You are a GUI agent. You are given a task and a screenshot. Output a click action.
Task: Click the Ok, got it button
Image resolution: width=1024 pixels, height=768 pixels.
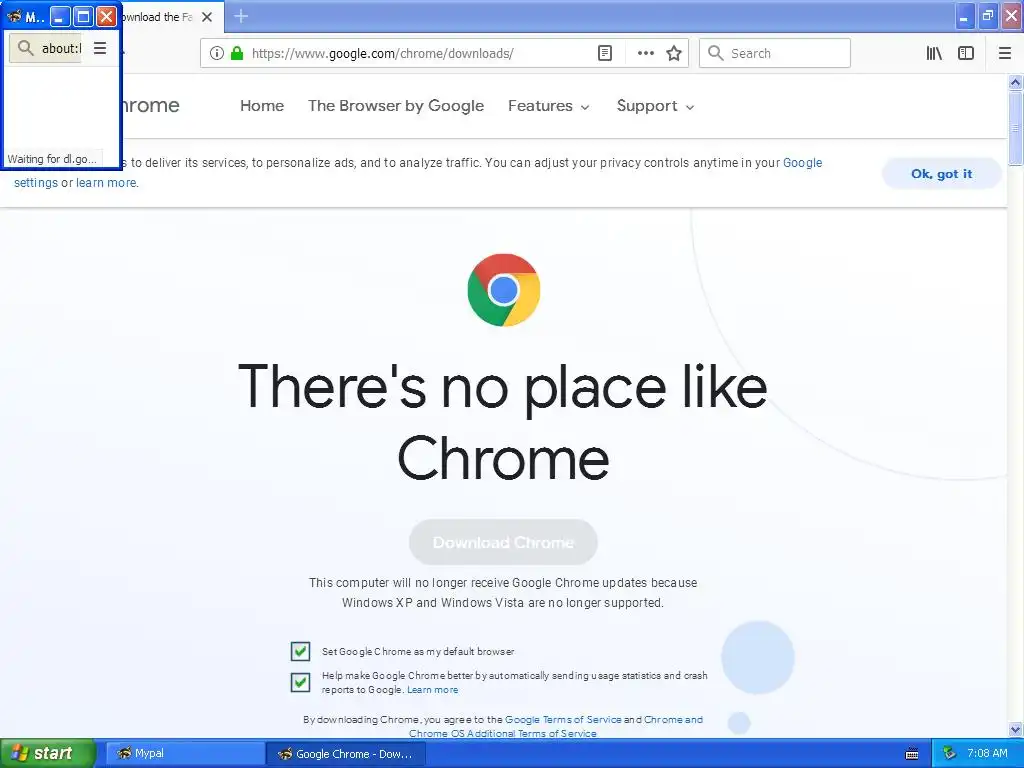point(941,174)
